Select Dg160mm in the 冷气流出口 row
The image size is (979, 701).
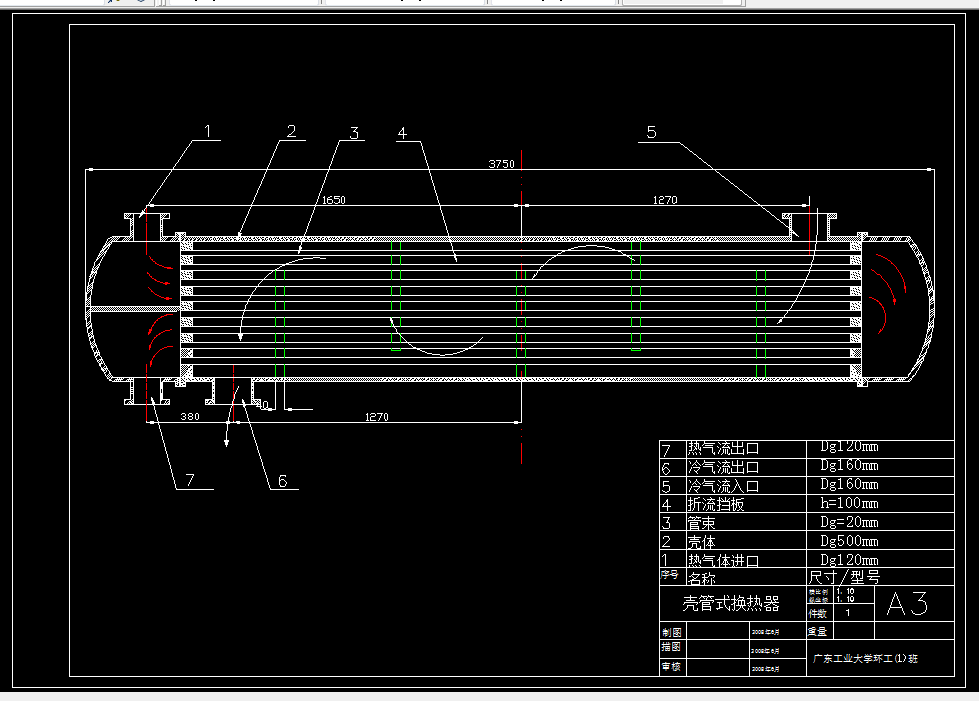pyautogui.click(x=849, y=465)
